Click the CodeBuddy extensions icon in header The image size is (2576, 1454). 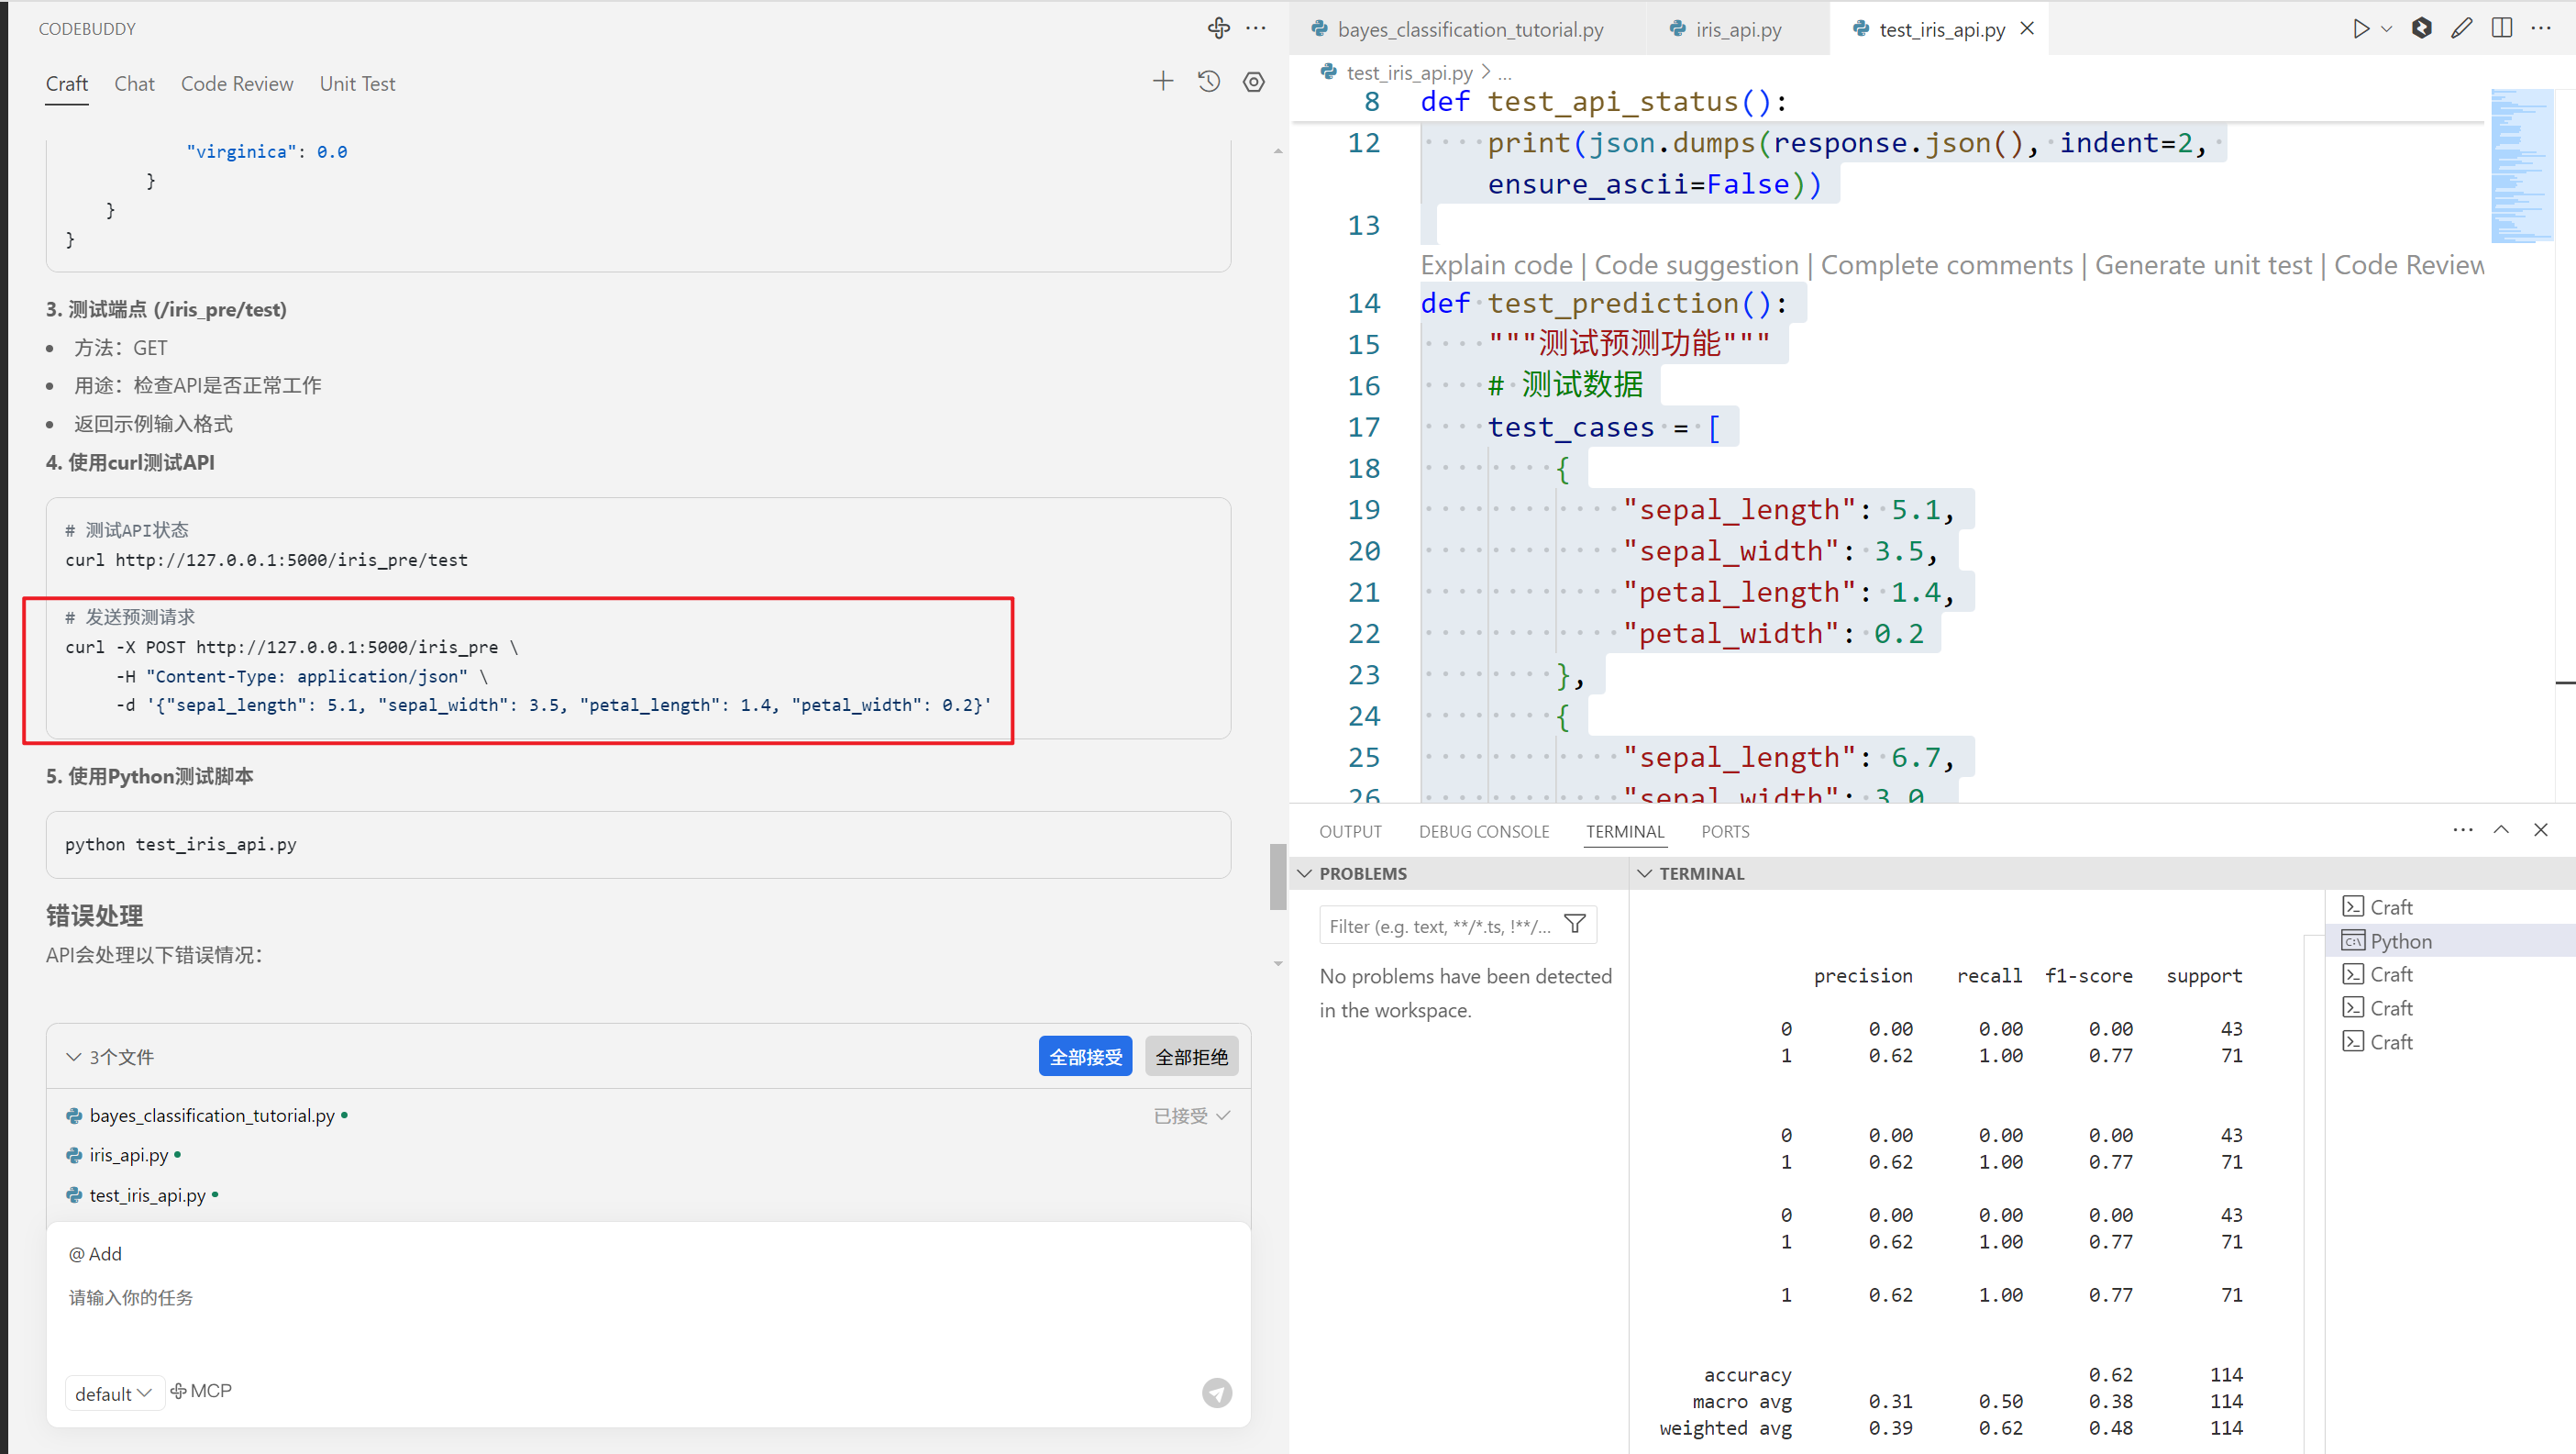(x=1218, y=28)
